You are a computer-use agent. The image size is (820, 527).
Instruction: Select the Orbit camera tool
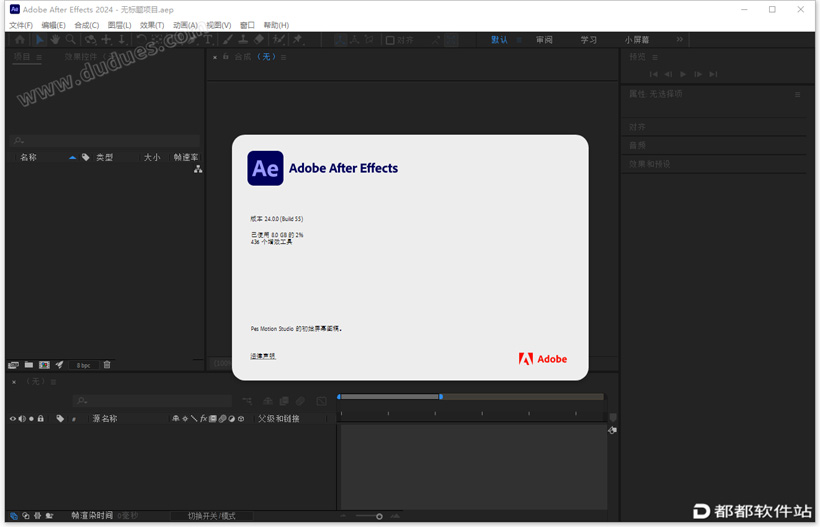pyautogui.click(x=90, y=40)
